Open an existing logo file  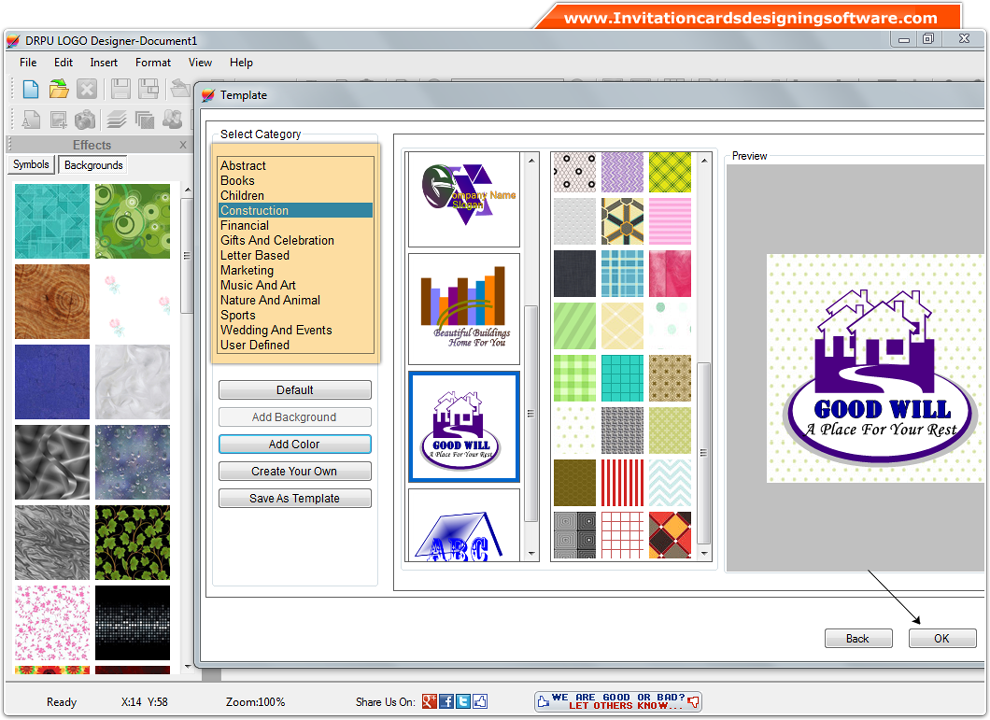(x=58, y=88)
